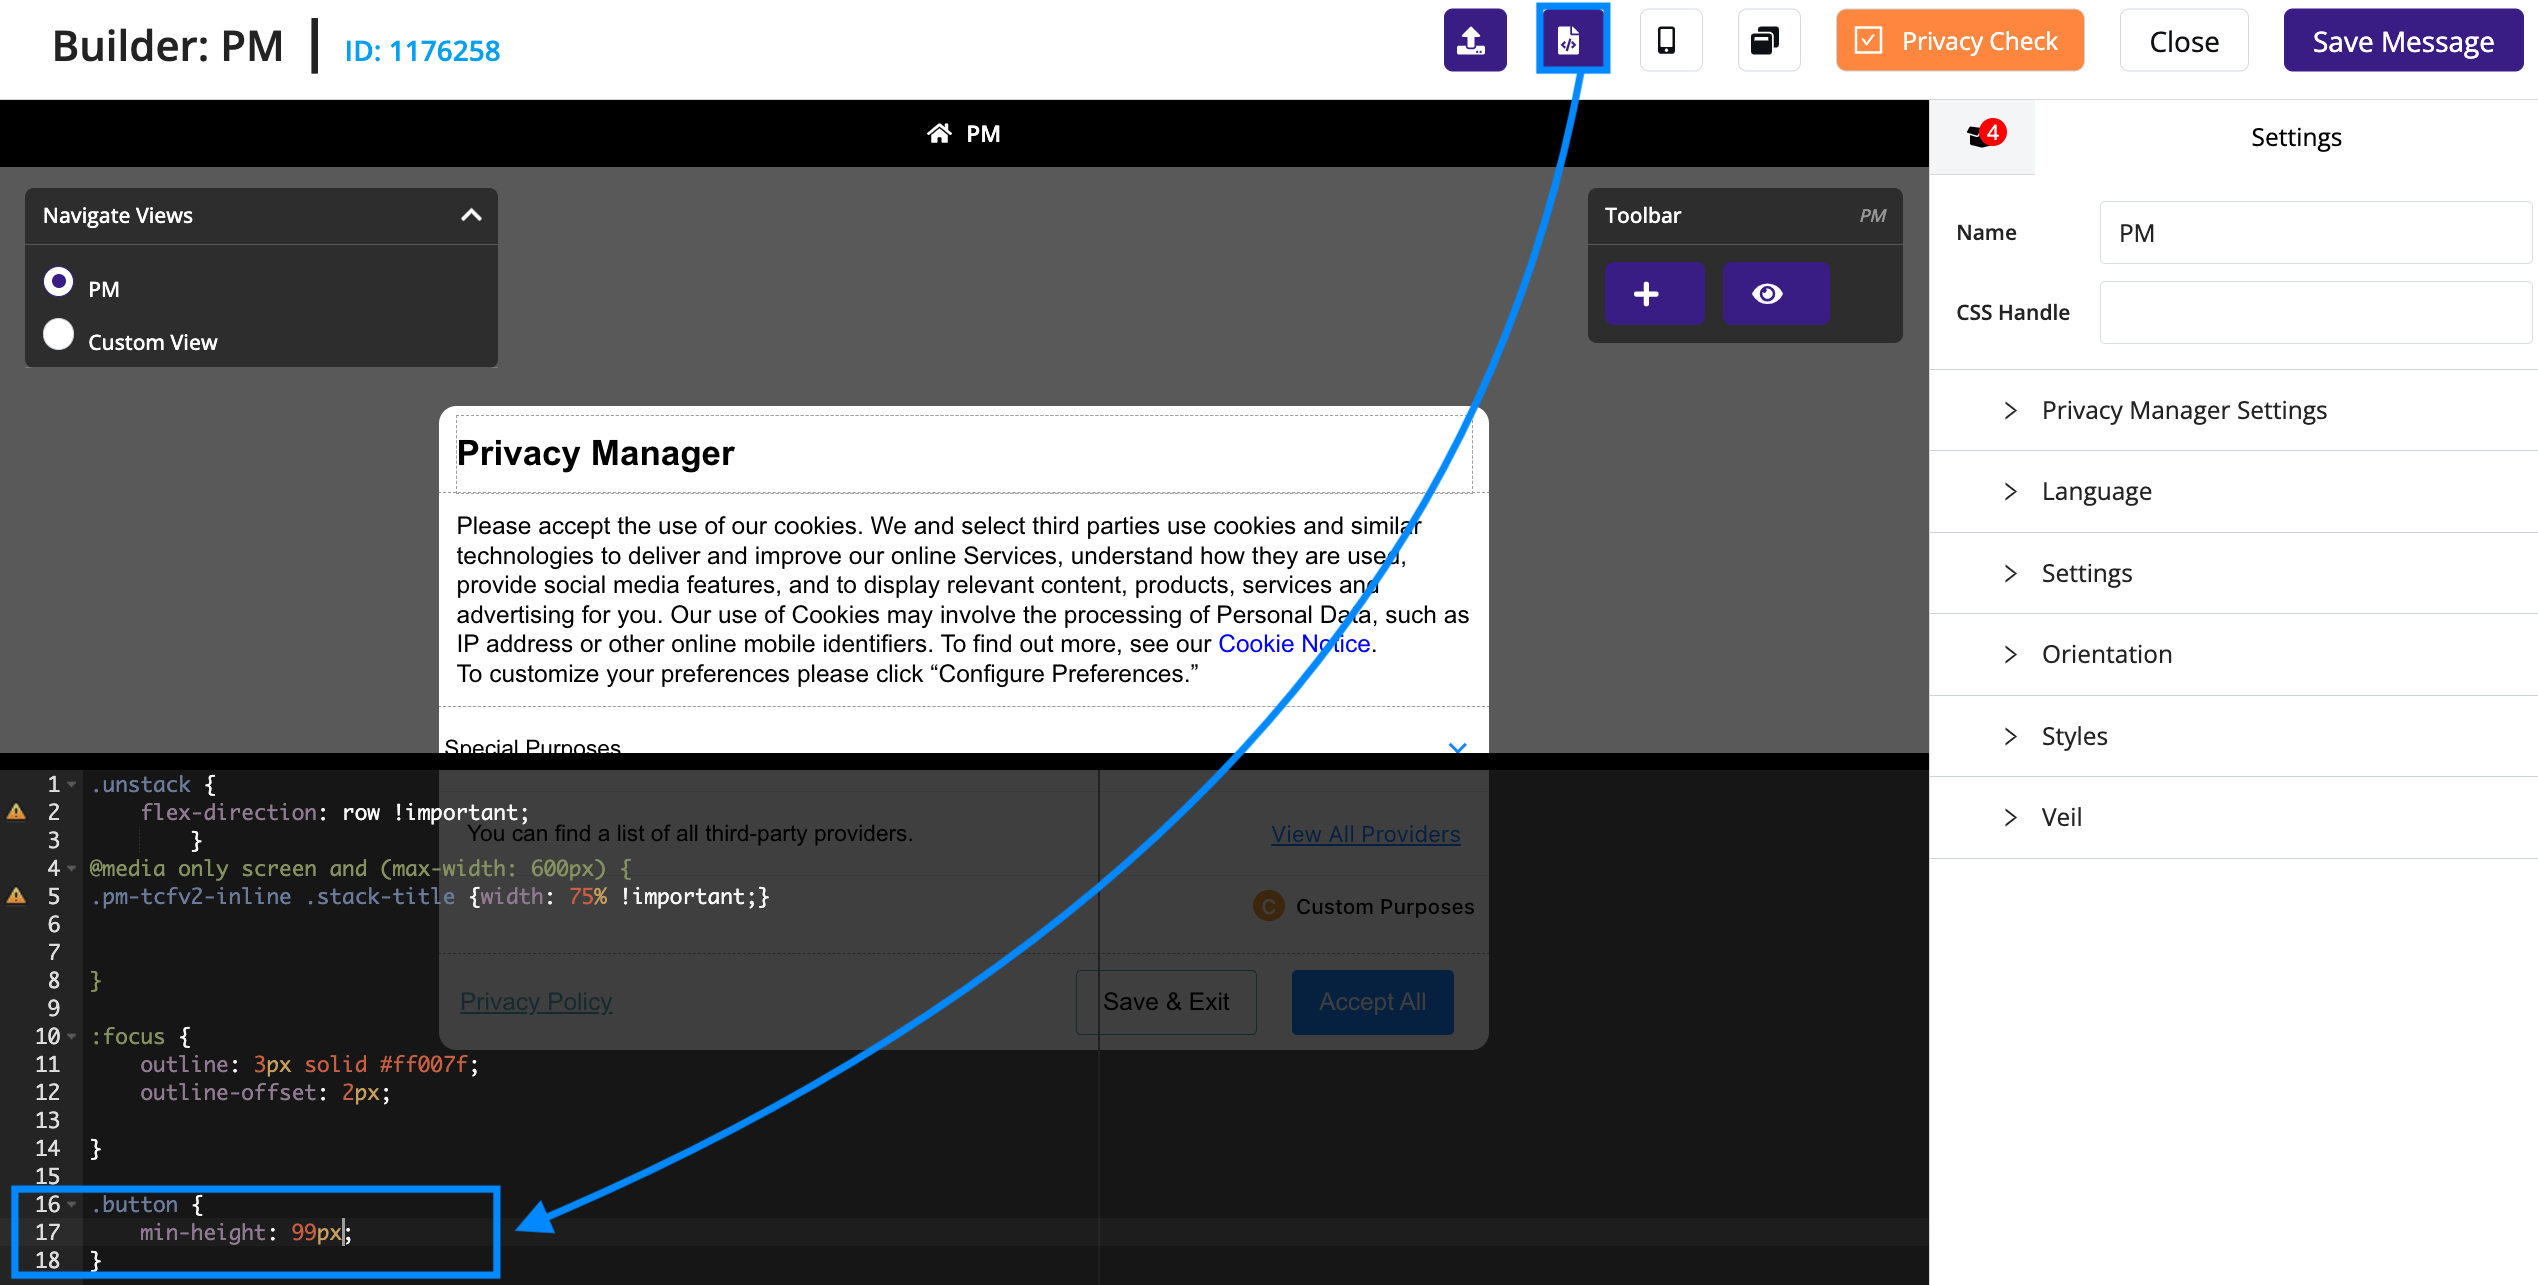Expand Privacy Manager Settings section
The image size is (2538, 1285).
pos(2233,410)
